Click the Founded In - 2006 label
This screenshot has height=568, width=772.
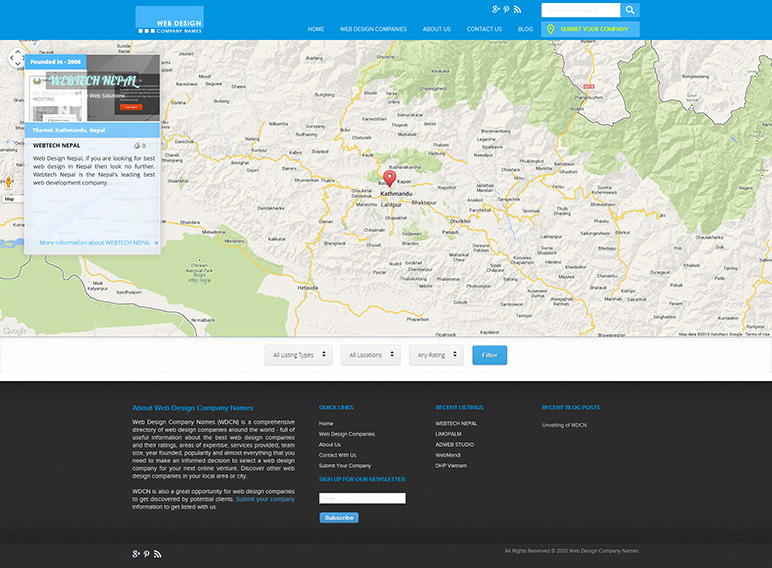click(56, 62)
